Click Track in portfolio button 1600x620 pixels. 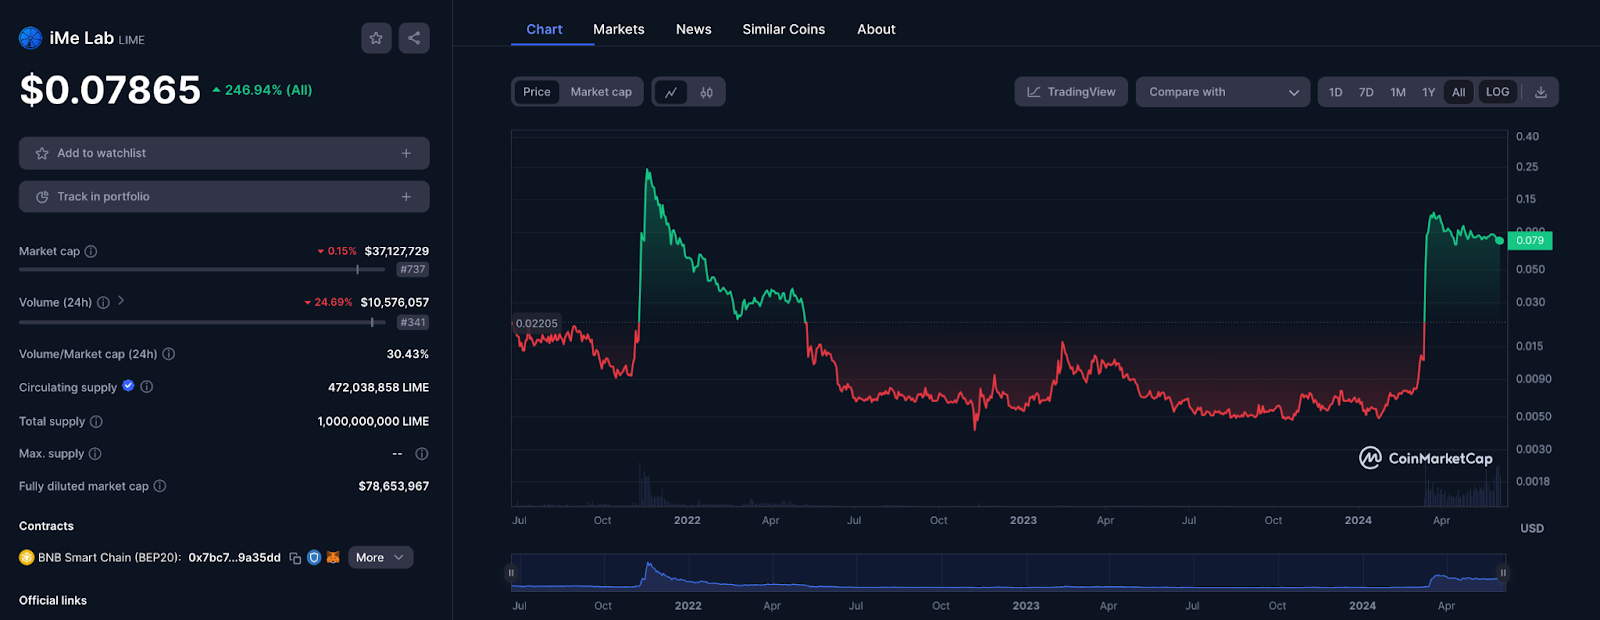[x=224, y=197]
